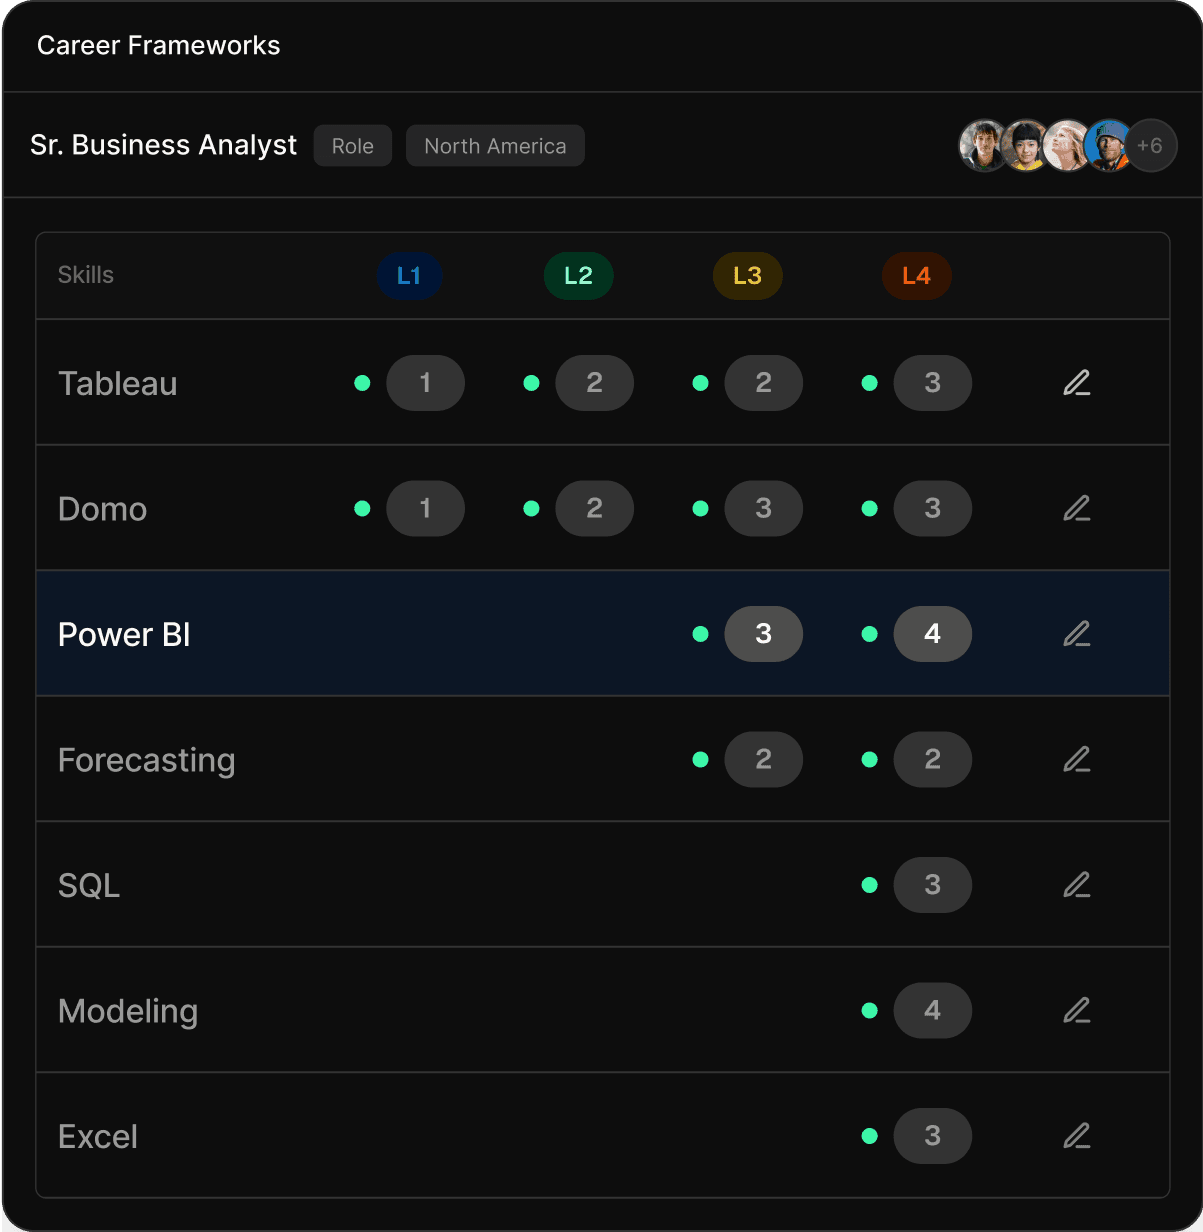Click the first member avatar
1203x1232 pixels.
pos(983,146)
